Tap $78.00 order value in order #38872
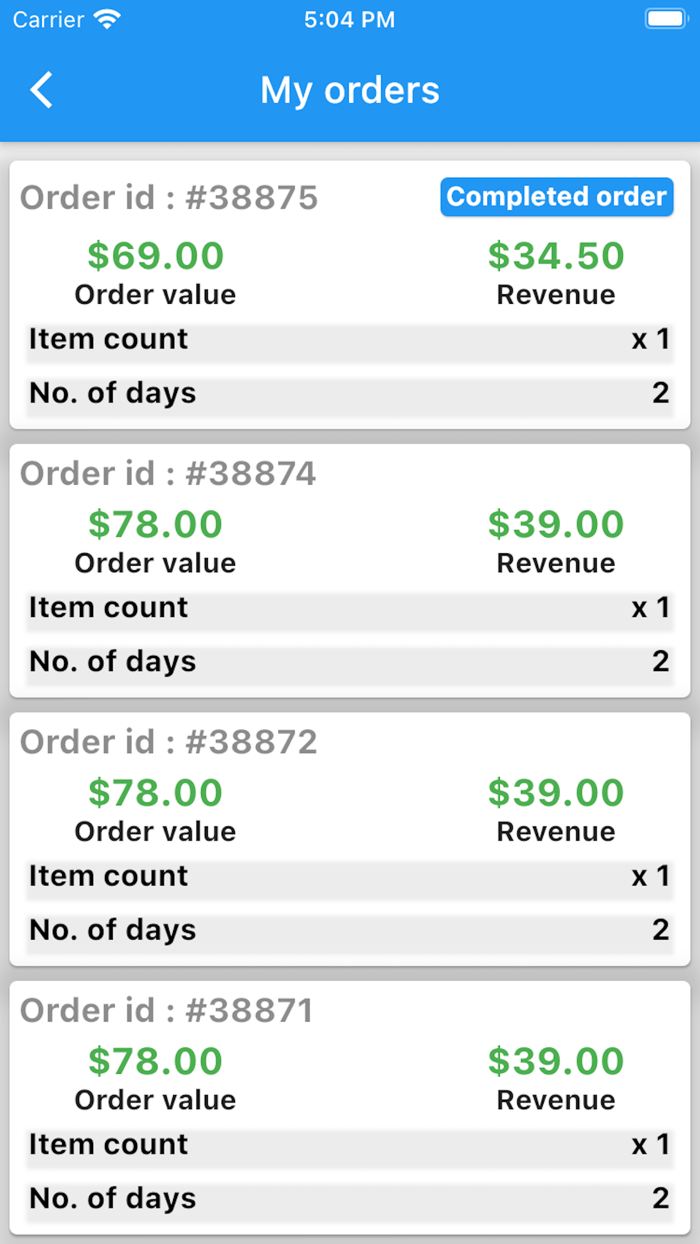This screenshot has height=1244, width=700. [155, 792]
